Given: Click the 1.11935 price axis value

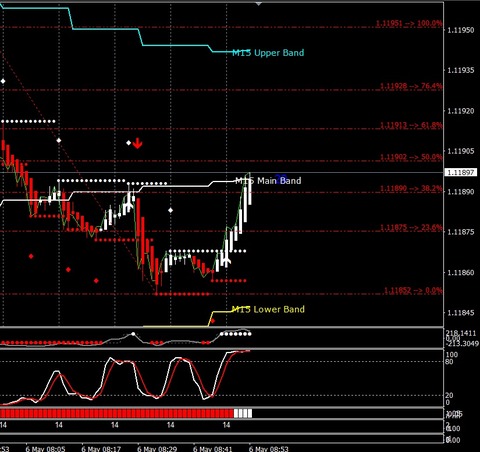Looking at the screenshot, I should 460,70.
